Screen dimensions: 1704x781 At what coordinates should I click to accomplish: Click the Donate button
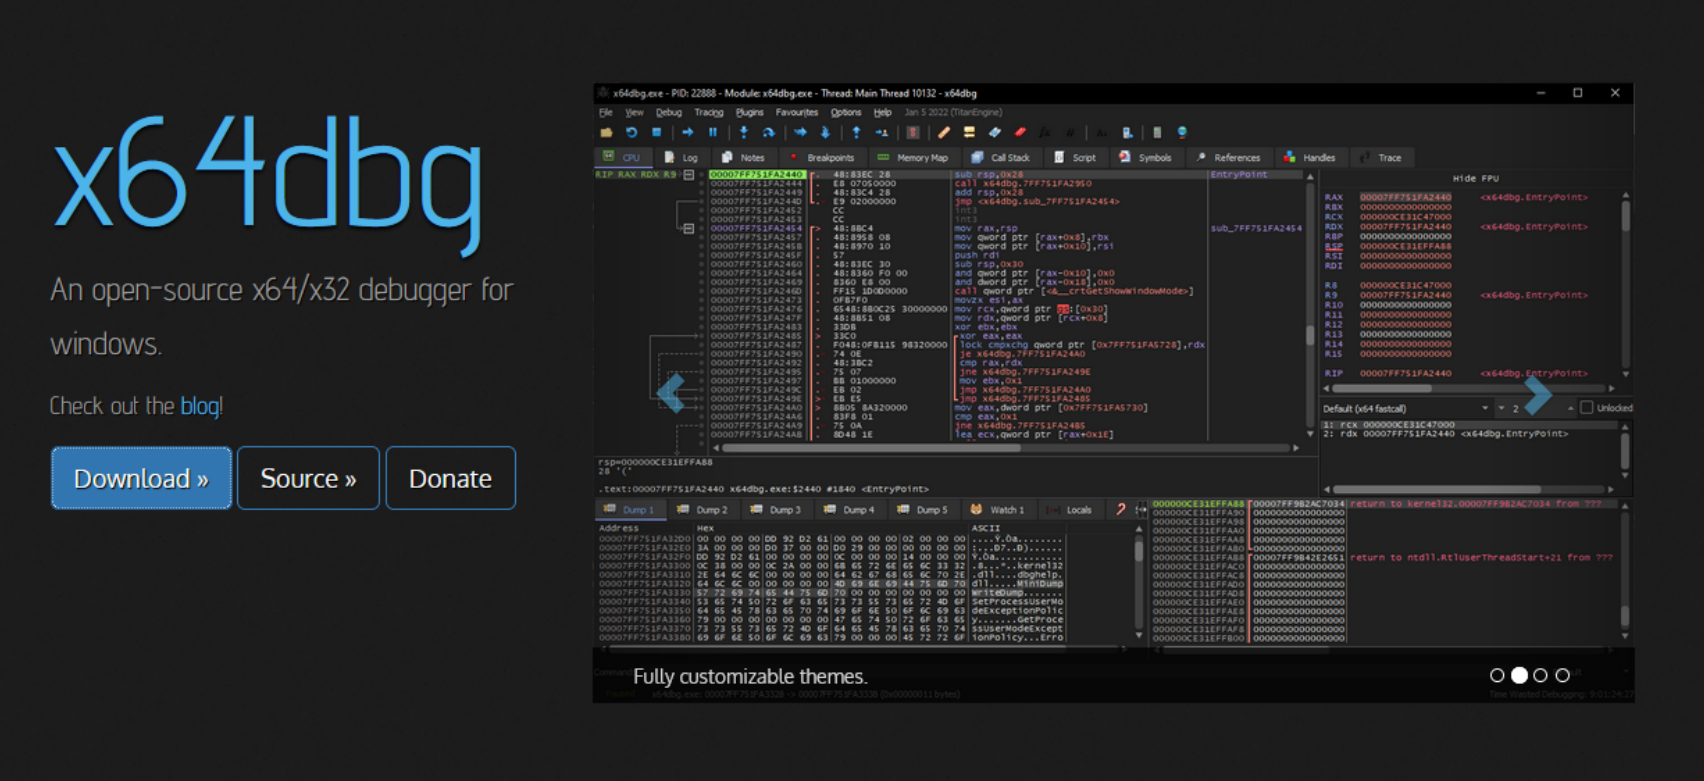point(450,478)
